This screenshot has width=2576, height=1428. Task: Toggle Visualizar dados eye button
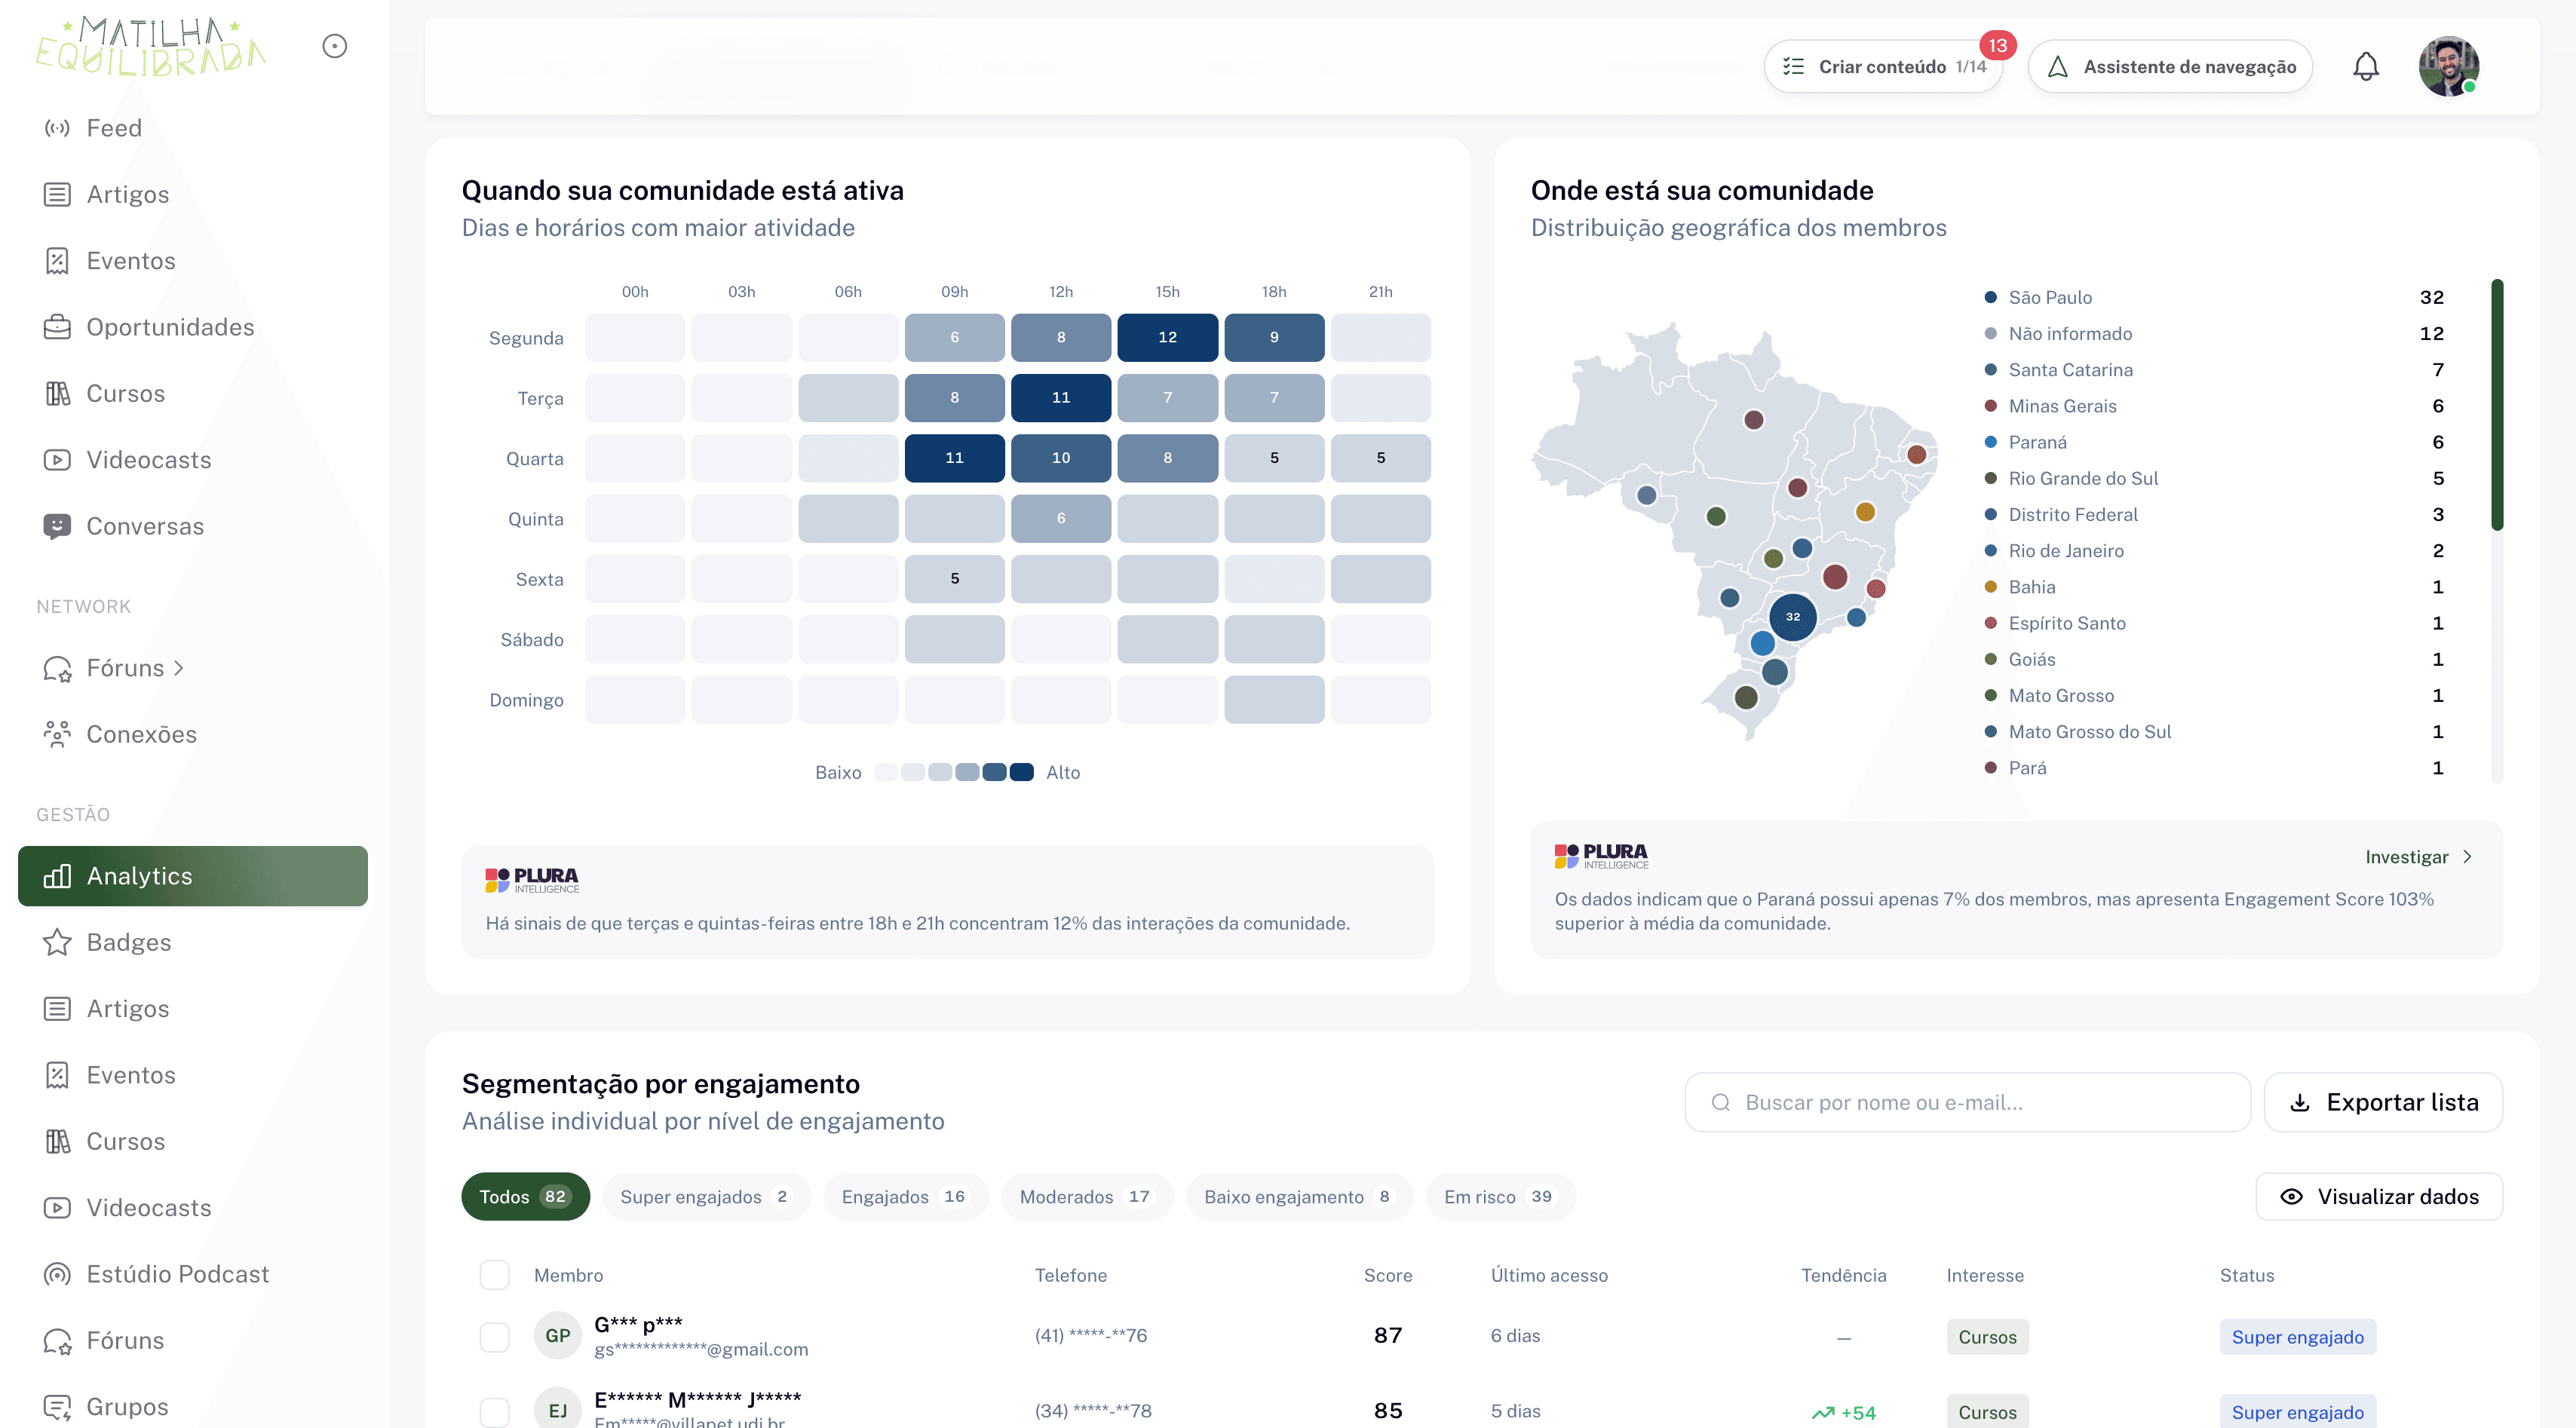pos(2379,1197)
